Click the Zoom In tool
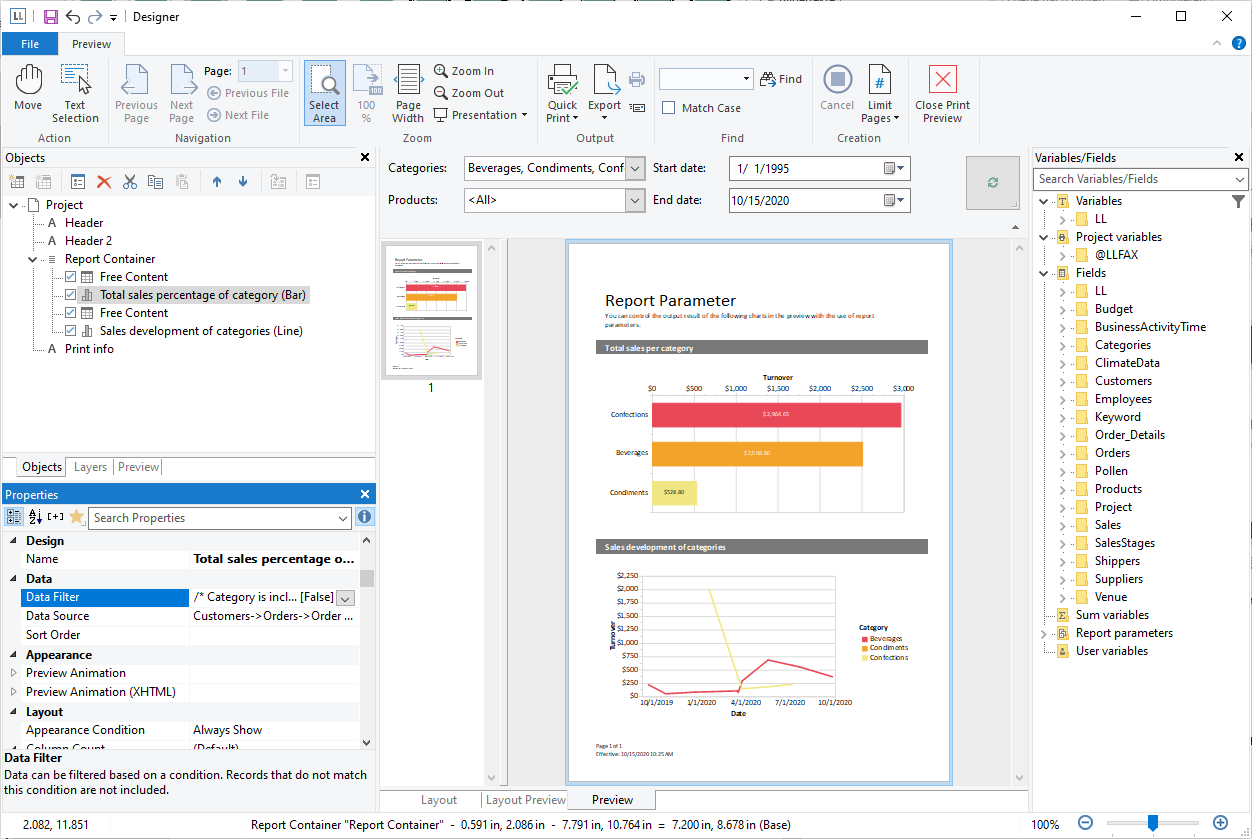The width and height of the screenshot is (1252, 839). (x=464, y=71)
